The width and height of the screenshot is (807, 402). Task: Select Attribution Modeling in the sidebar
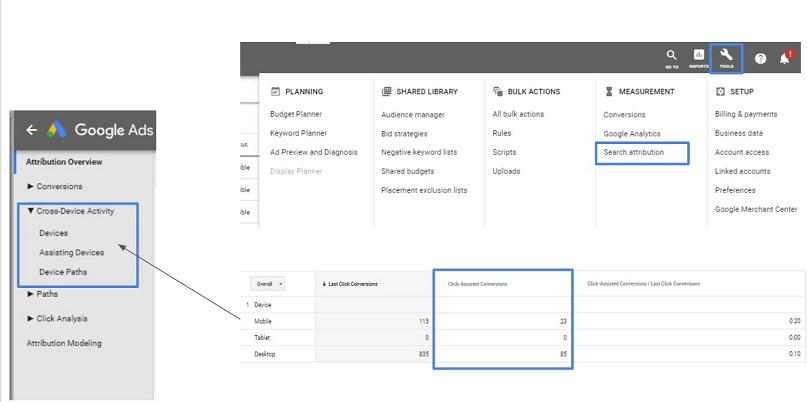64,343
